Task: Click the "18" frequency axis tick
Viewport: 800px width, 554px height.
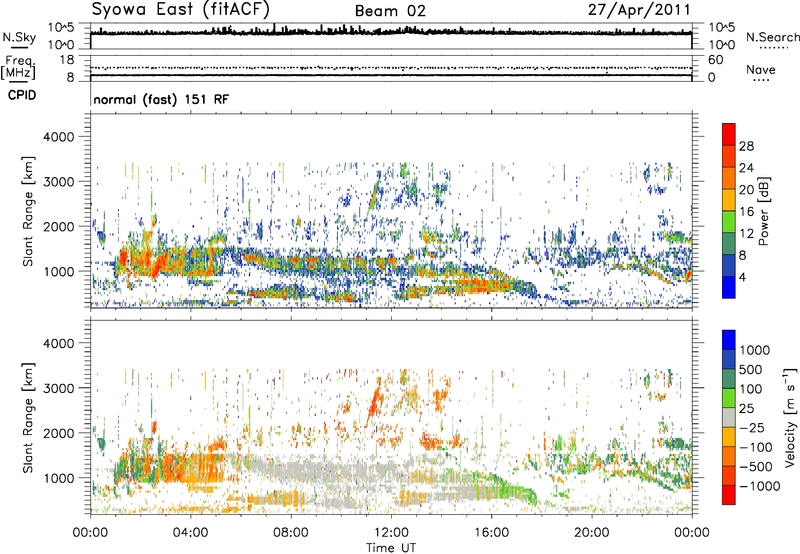Action: [x=67, y=60]
